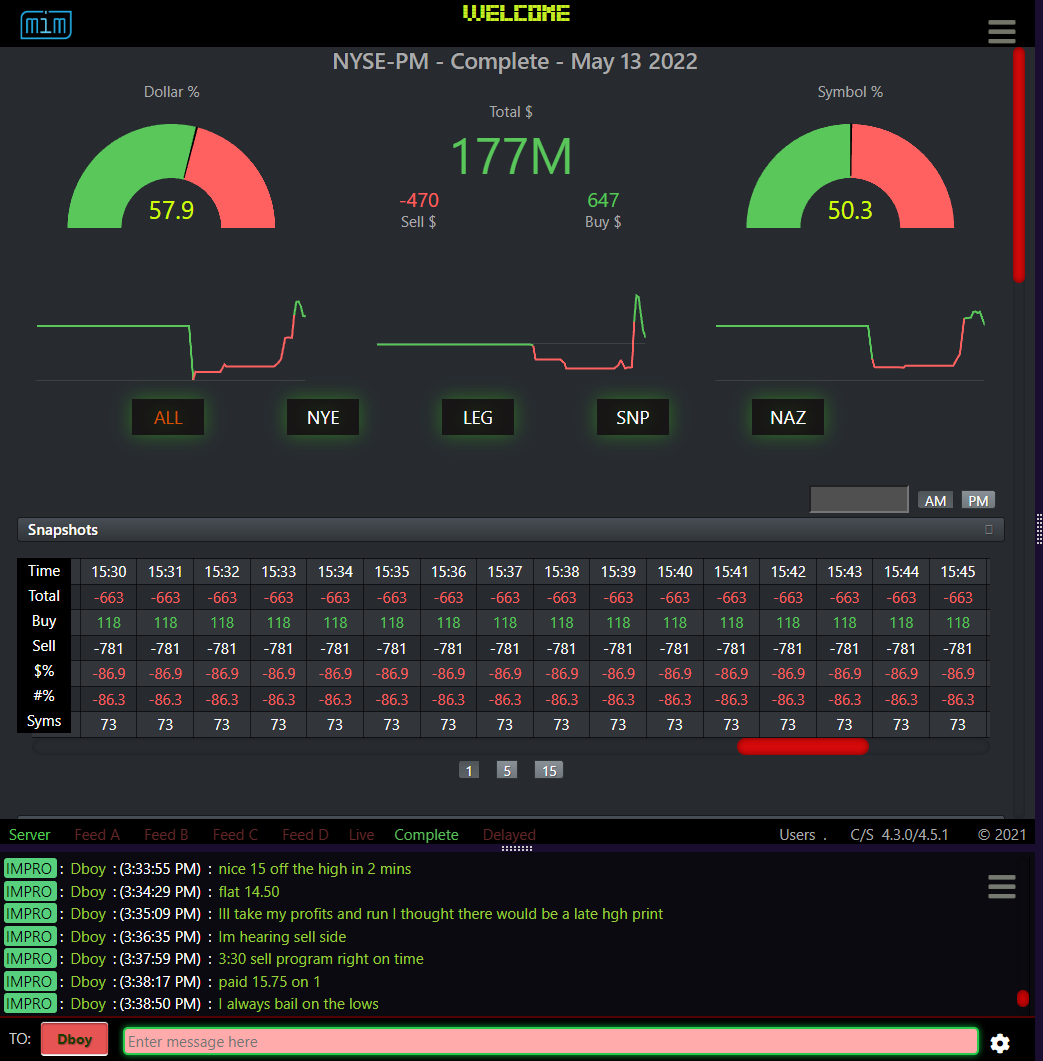The image size is (1043, 1061).
Task: Click the Dollar % gauge chart
Action: (x=171, y=177)
